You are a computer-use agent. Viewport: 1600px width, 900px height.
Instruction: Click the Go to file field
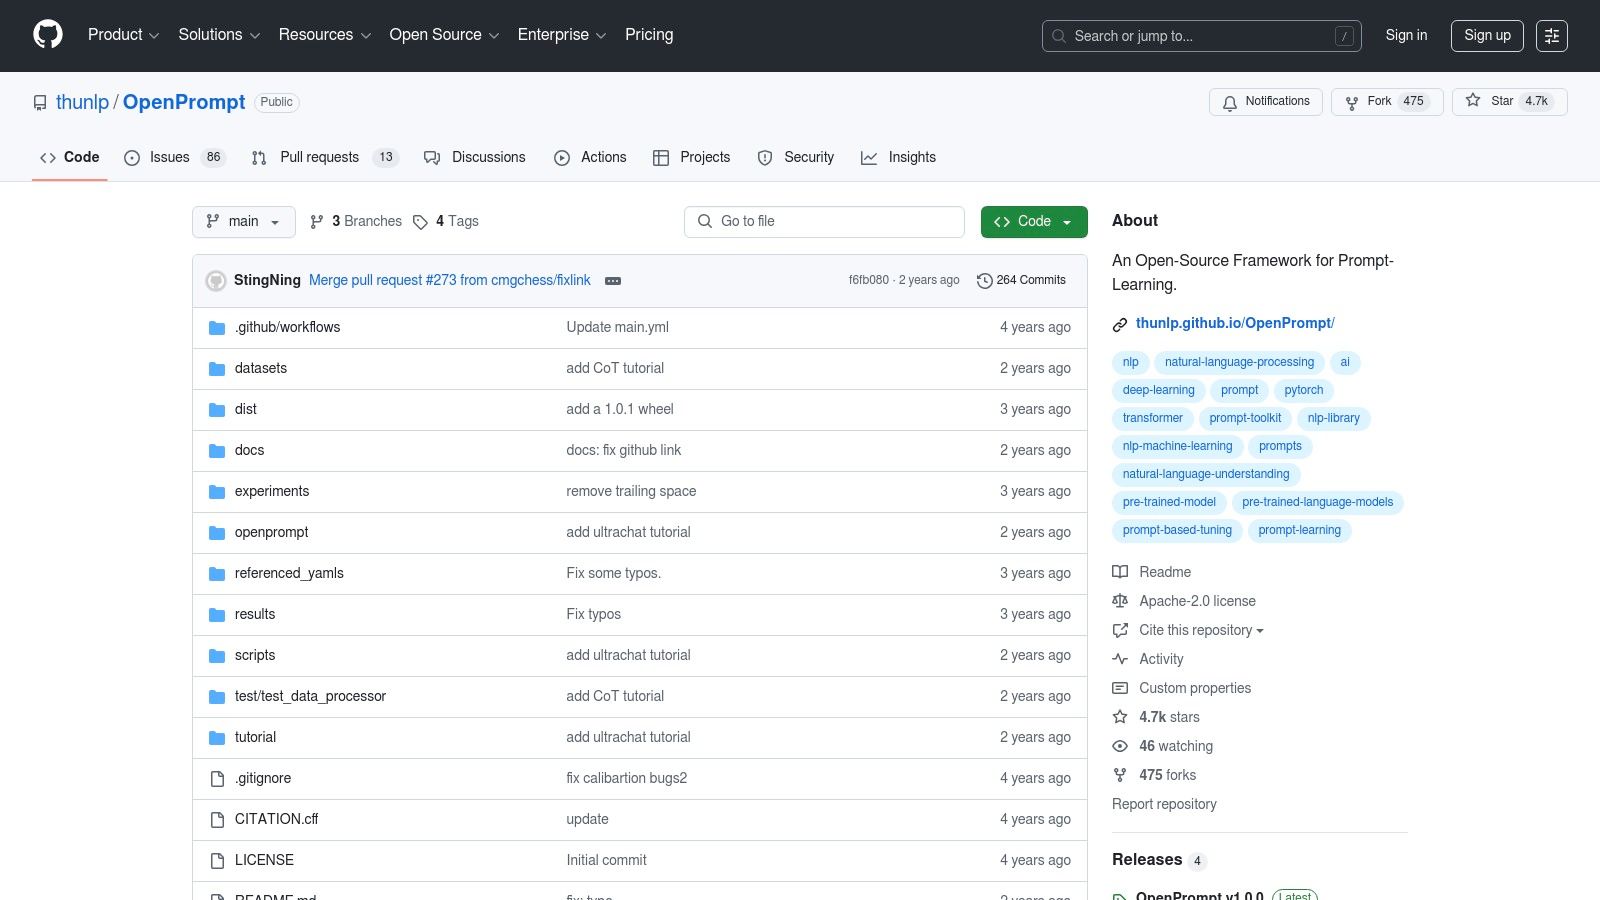[x=823, y=222]
